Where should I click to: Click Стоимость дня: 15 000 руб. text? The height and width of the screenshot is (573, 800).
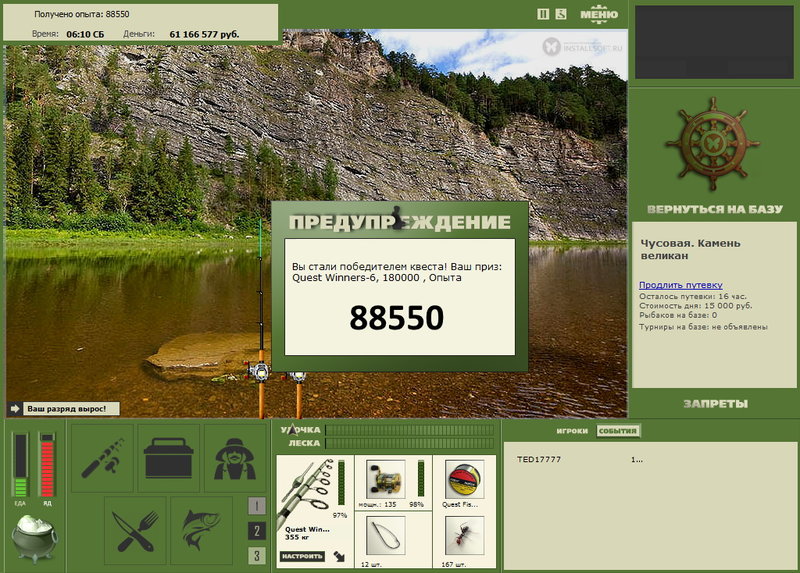coord(695,306)
